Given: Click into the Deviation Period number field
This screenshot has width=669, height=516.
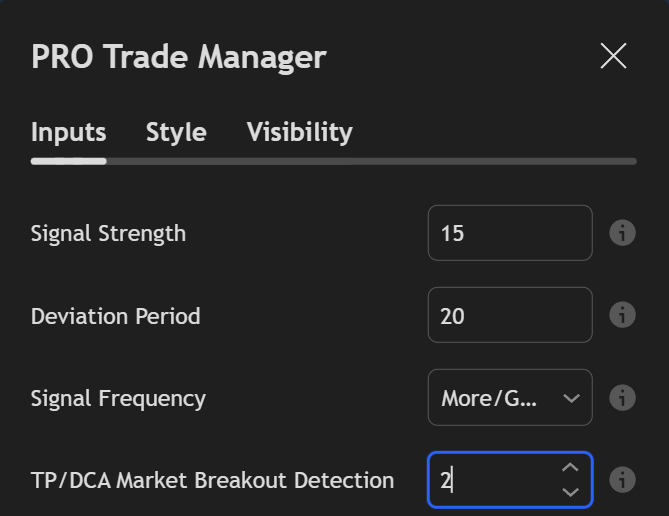Looking at the screenshot, I should coord(509,316).
